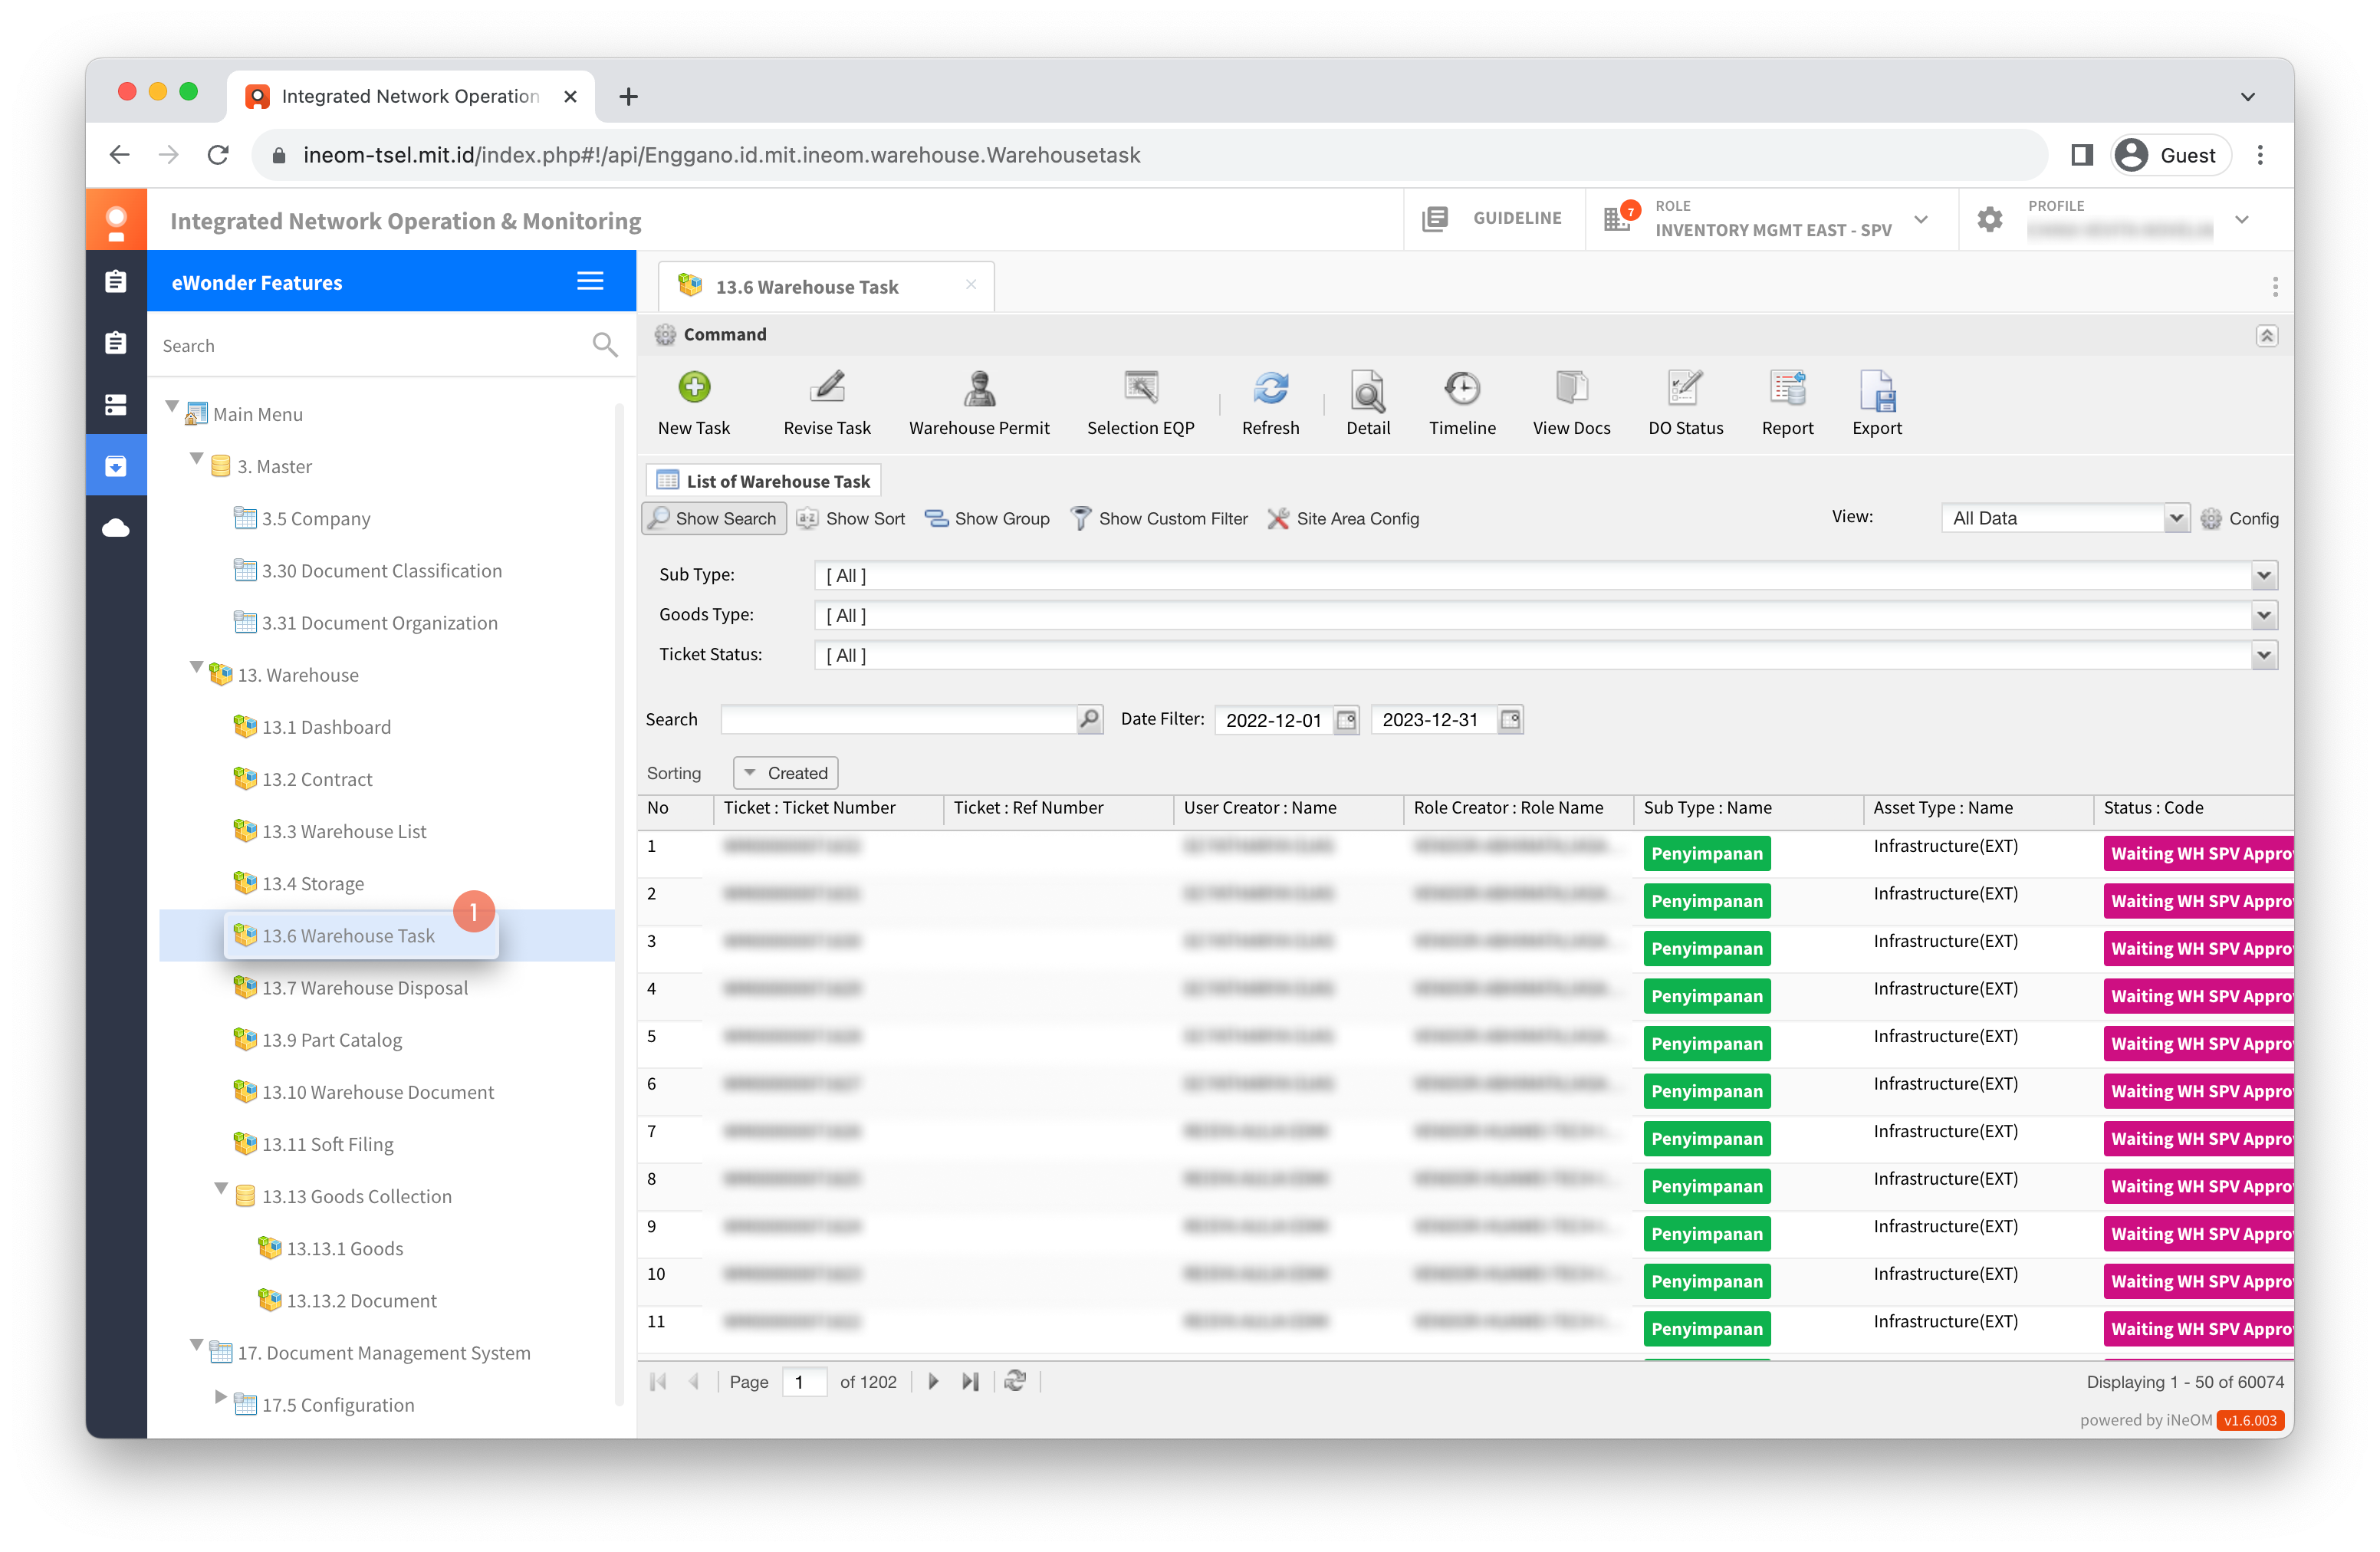2380x1552 pixels.
Task: Open 13.1 Dashboard menu item
Action: pyautogui.click(x=312, y=727)
